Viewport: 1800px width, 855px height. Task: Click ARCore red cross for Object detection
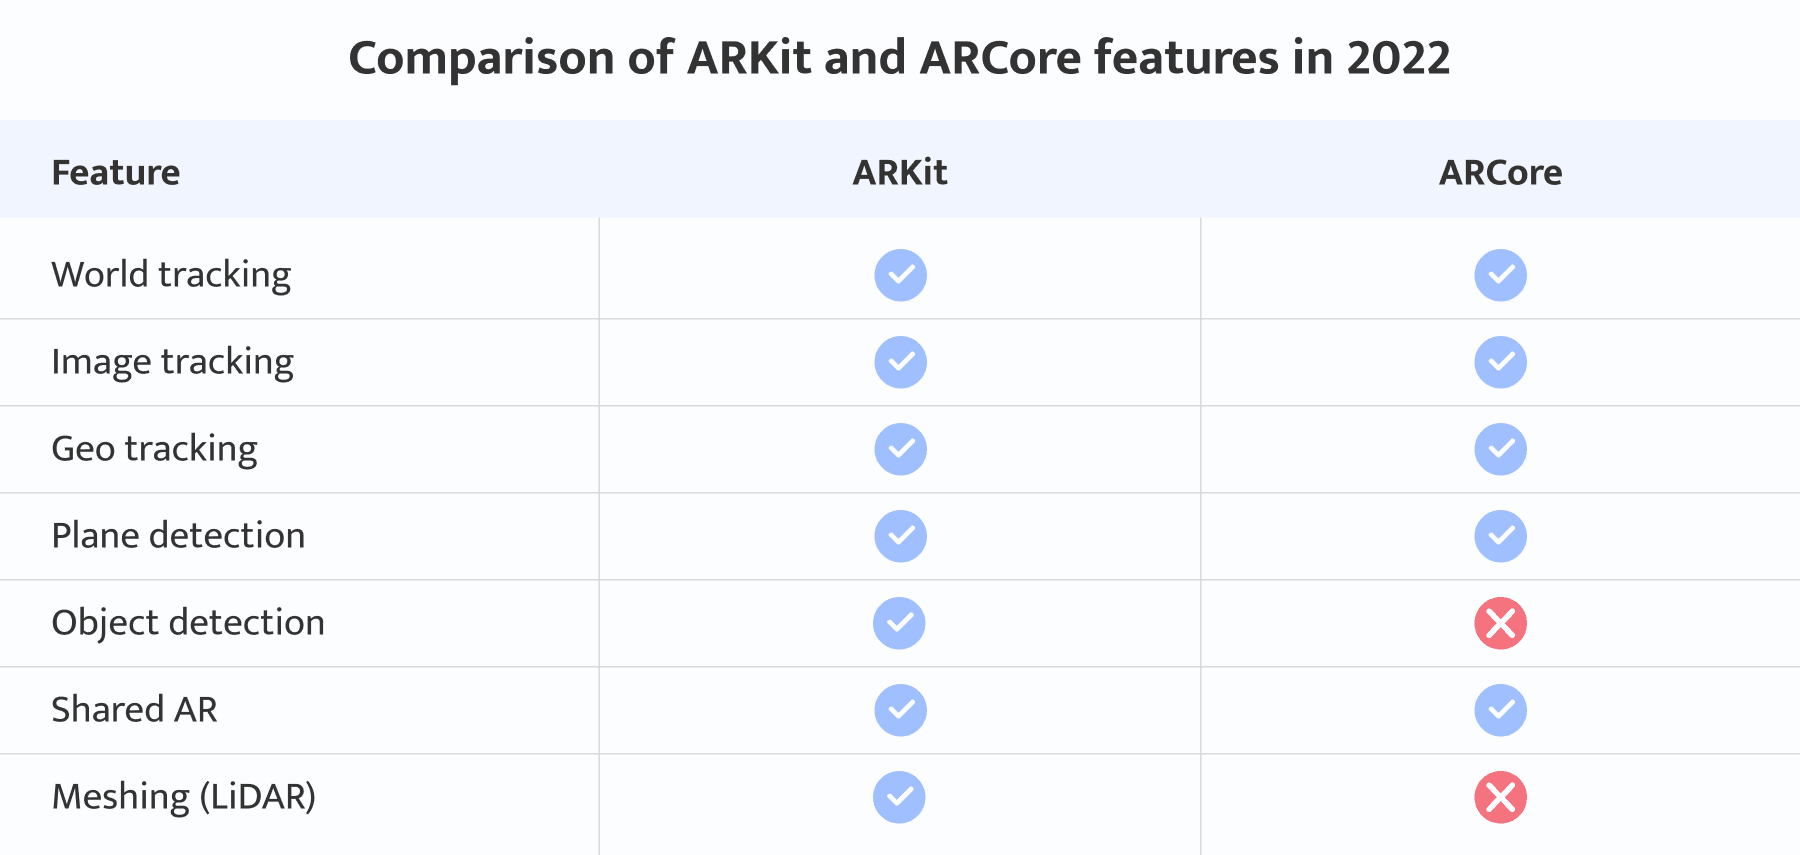click(1500, 623)
